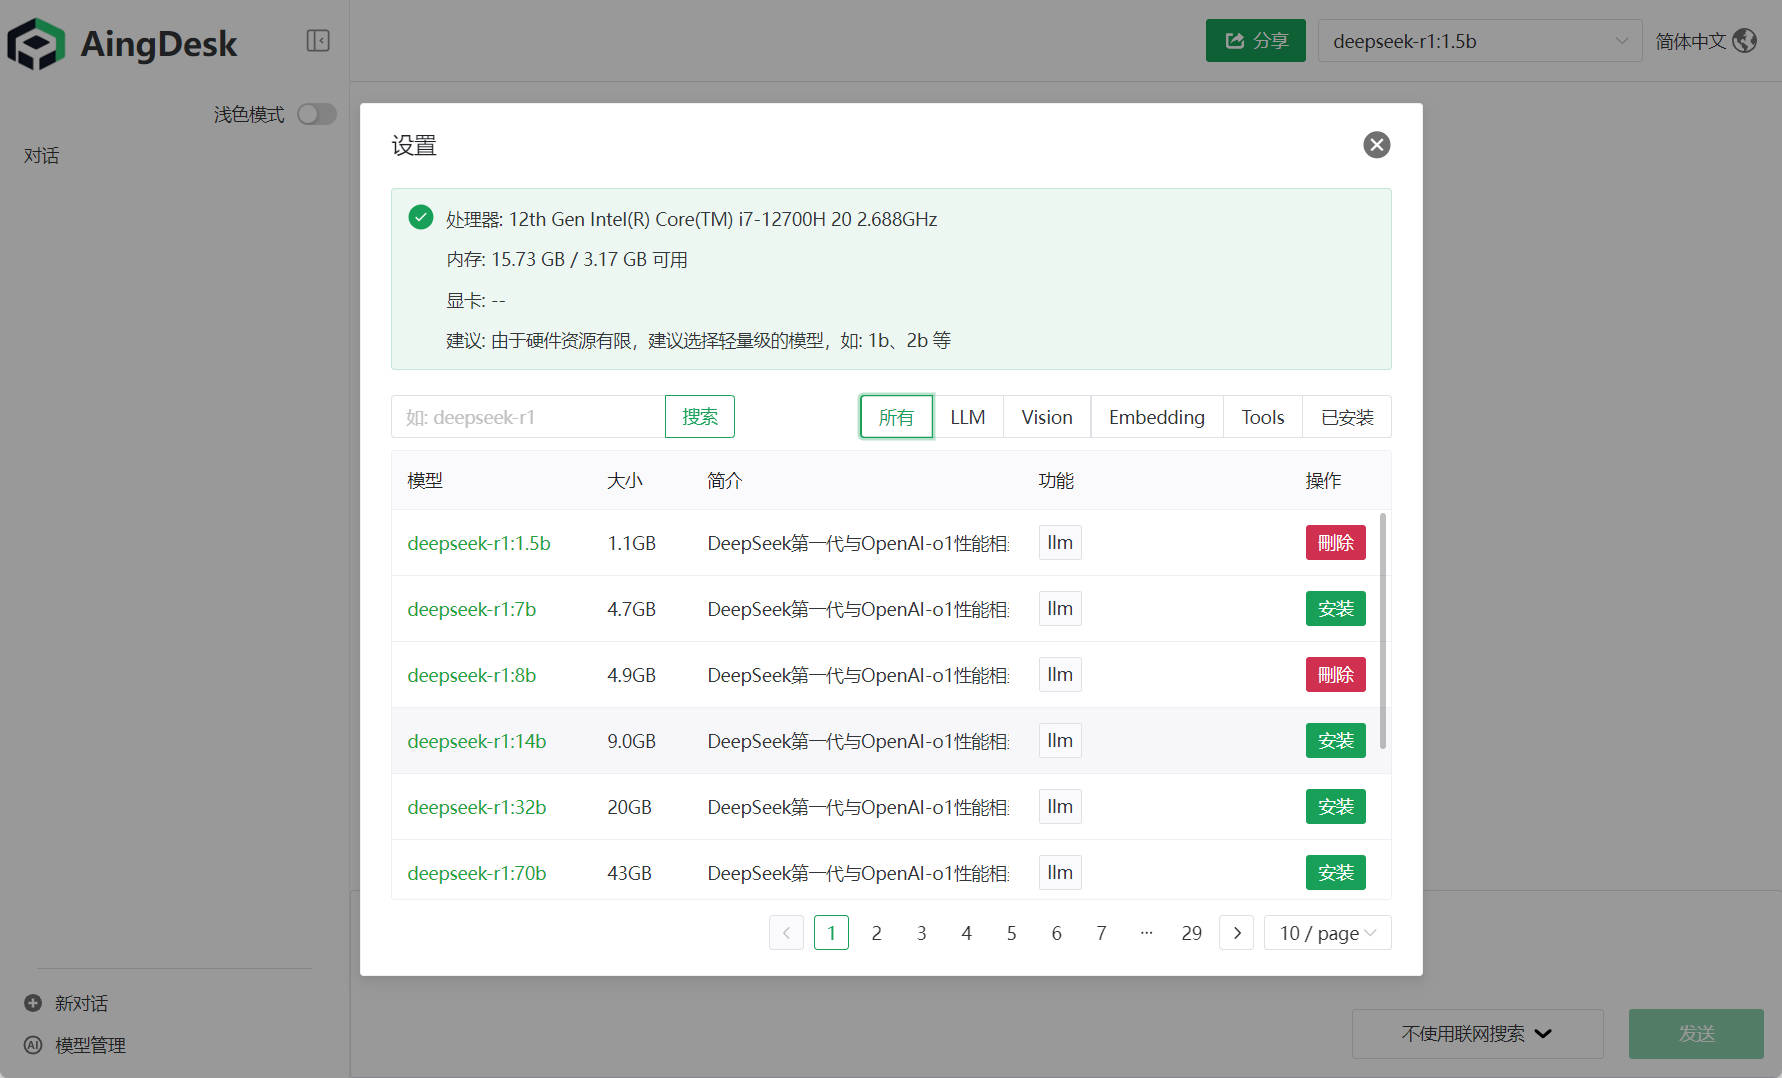This screenshot has height=1078, width=1782.
Task: Click the 9.0GB size cell
Action: [x=632, y=741]
